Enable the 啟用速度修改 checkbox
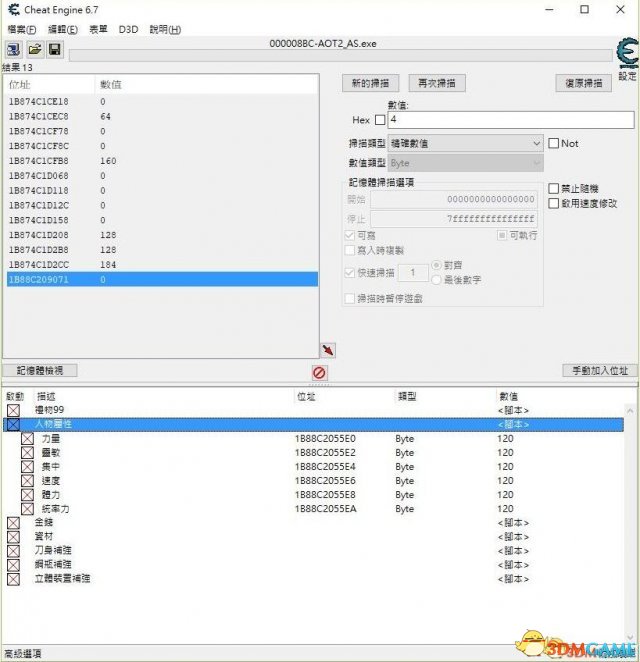The height and width of the screenshot is (662, 640). tap(553, 203)
